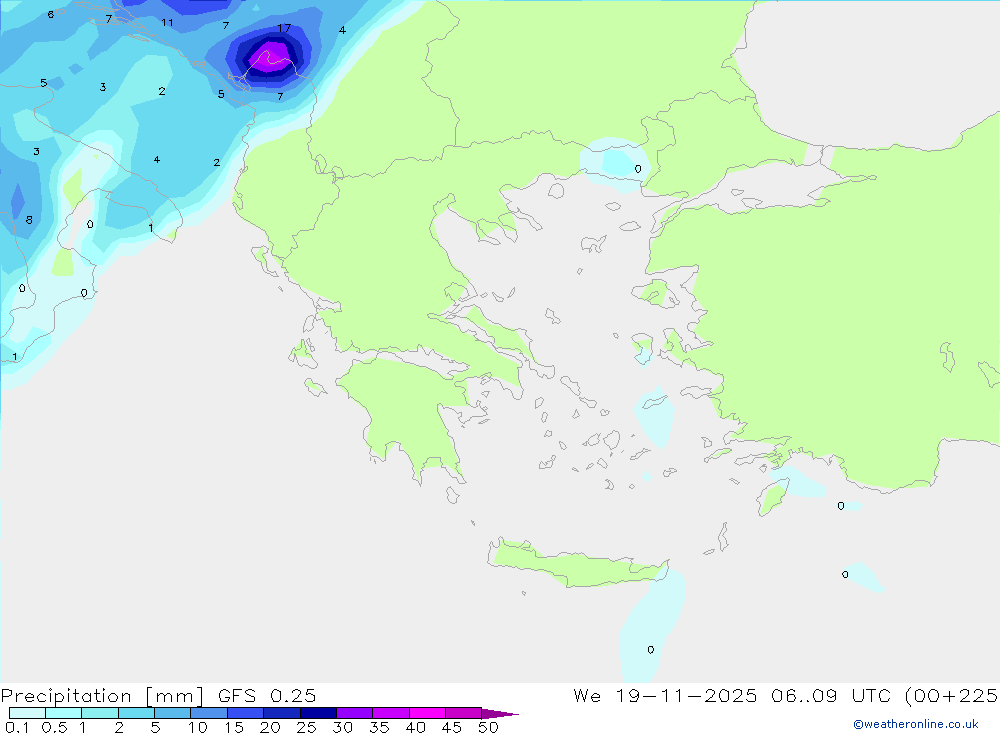Select the 5–10 mm legend color box

click(x=173, y=713)
